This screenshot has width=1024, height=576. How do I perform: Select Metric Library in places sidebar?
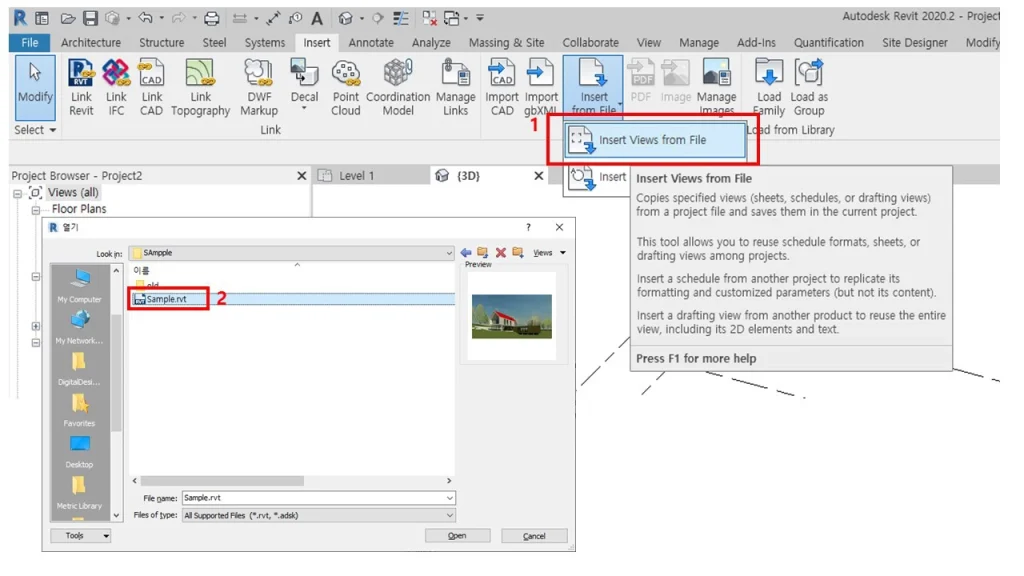(79, 493)
